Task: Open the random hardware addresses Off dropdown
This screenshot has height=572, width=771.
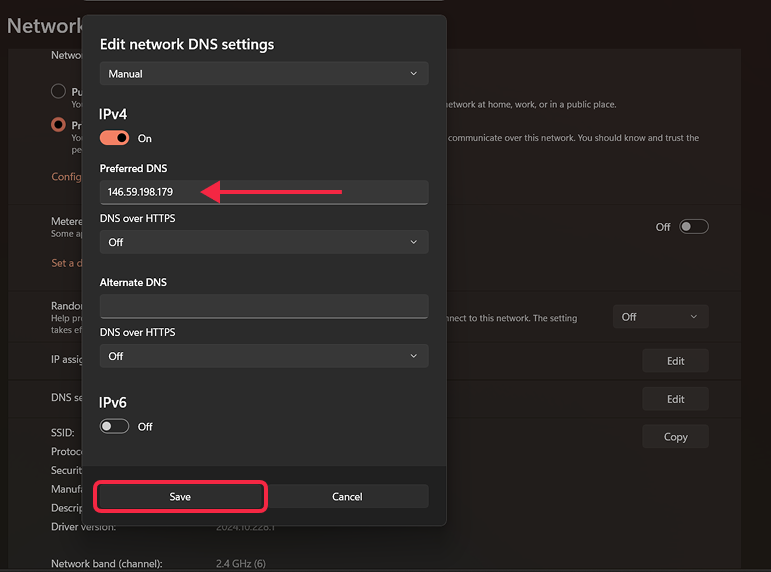Action: pyautogui.click(x=660, y=317)
